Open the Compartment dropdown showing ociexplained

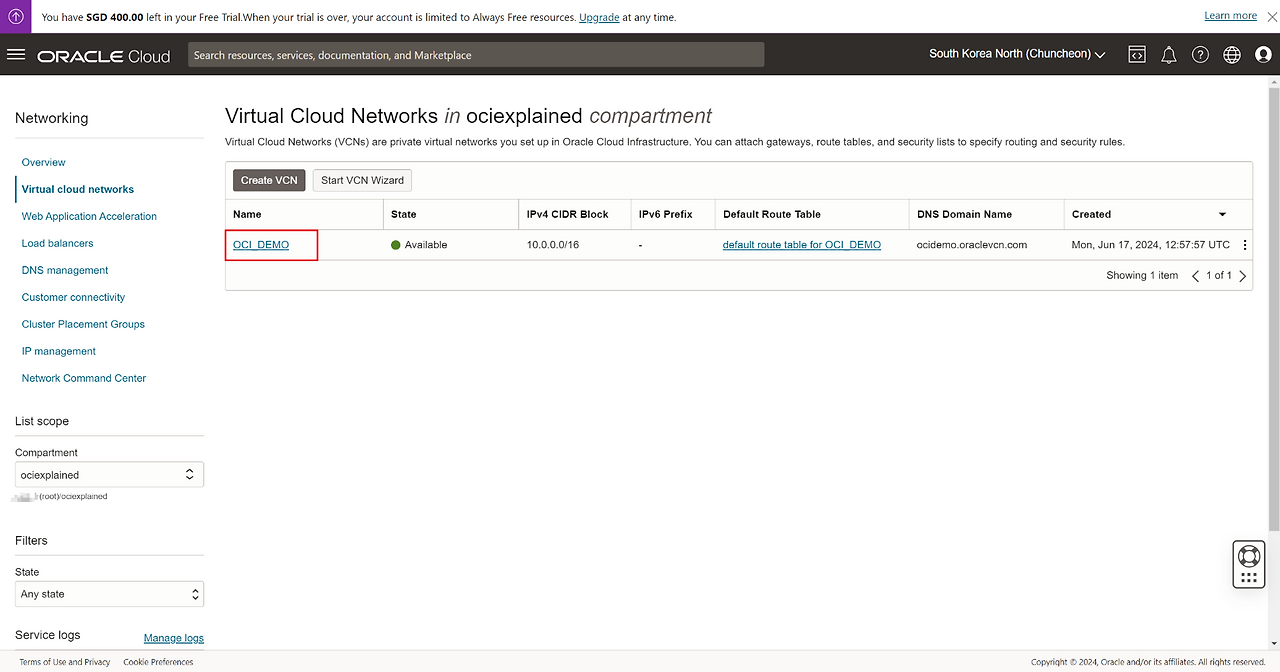coord(109,475)
